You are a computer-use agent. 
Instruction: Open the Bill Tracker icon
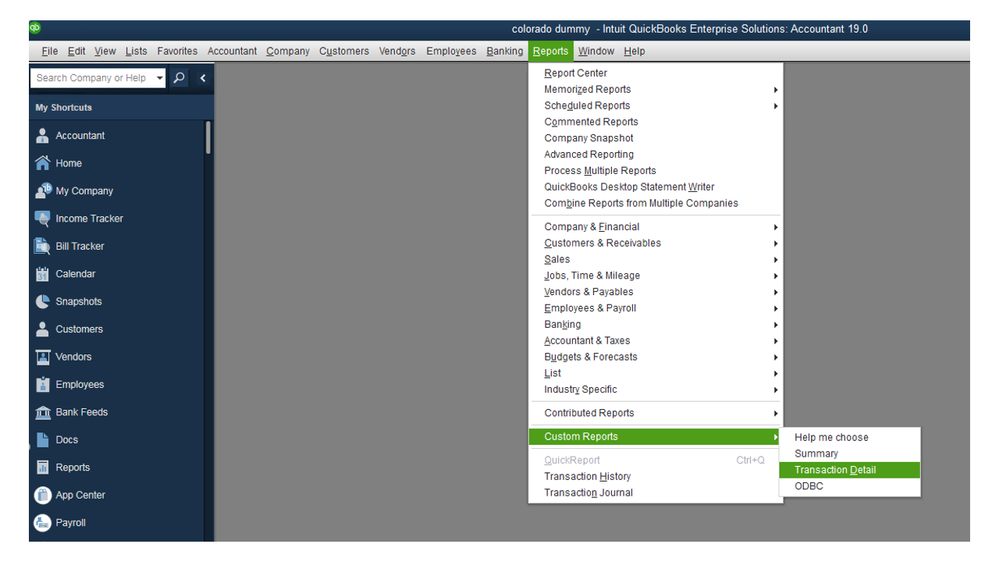43,246
